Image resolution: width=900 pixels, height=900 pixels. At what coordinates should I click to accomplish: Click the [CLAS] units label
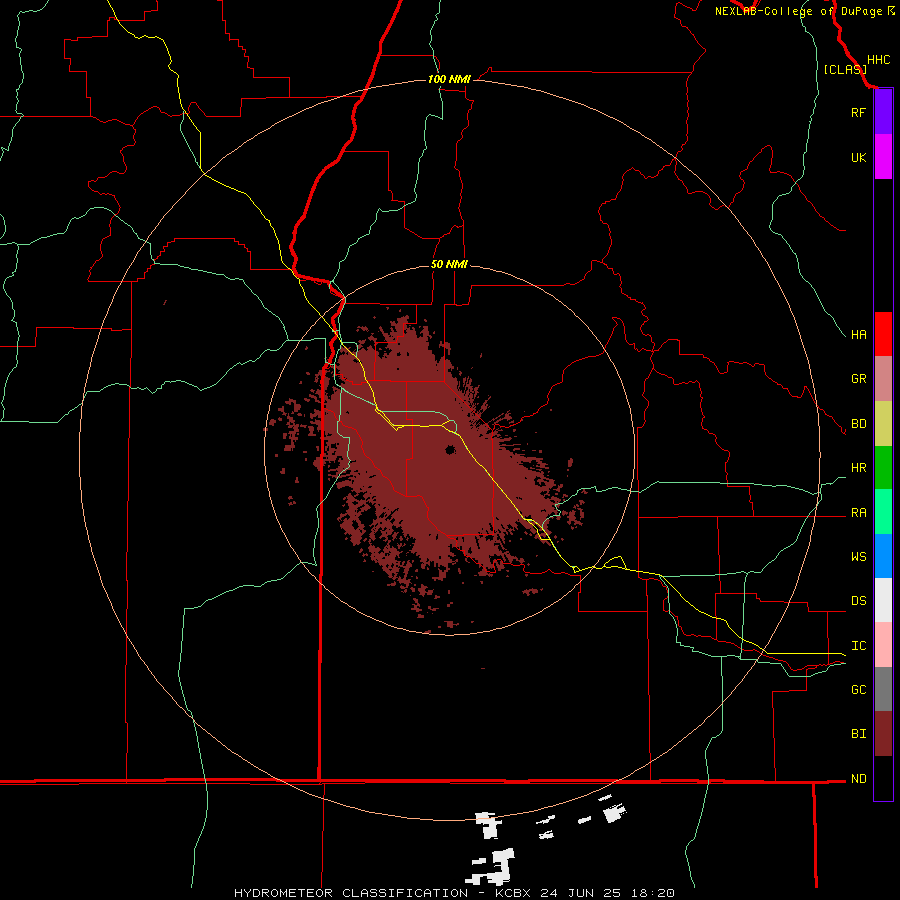(845, 69)
